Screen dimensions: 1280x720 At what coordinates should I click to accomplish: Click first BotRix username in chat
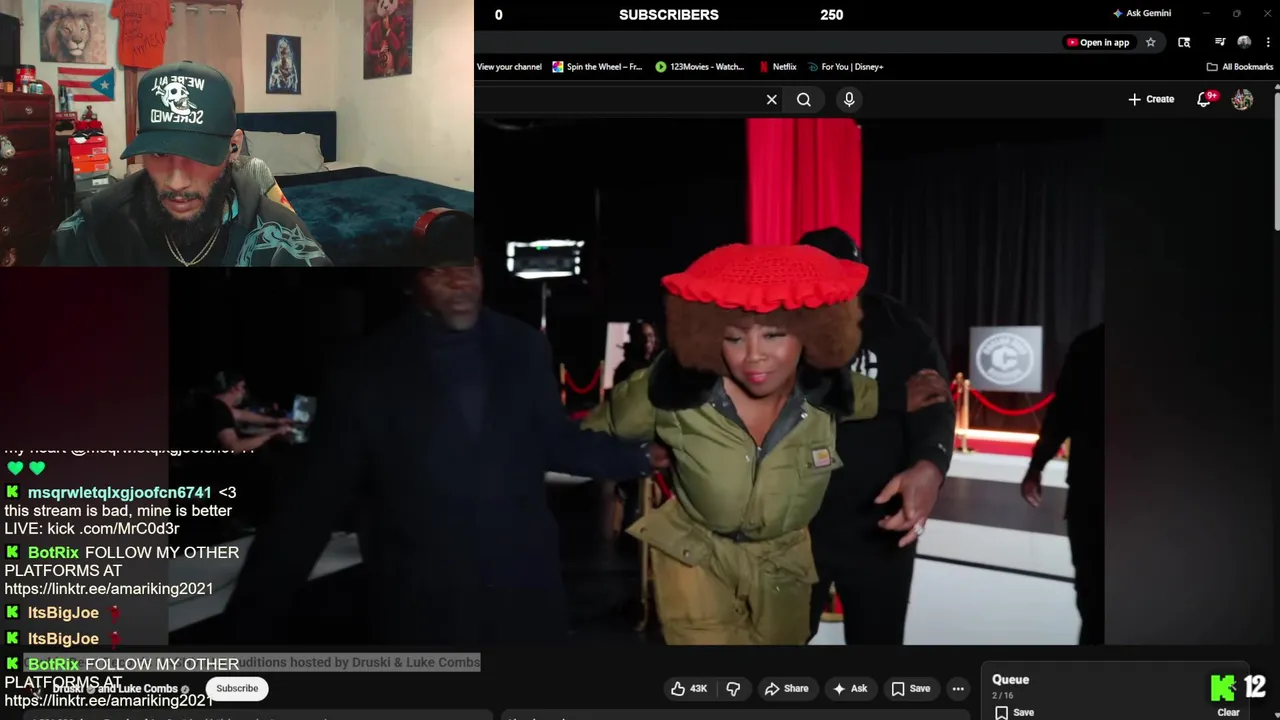(53, 553)
